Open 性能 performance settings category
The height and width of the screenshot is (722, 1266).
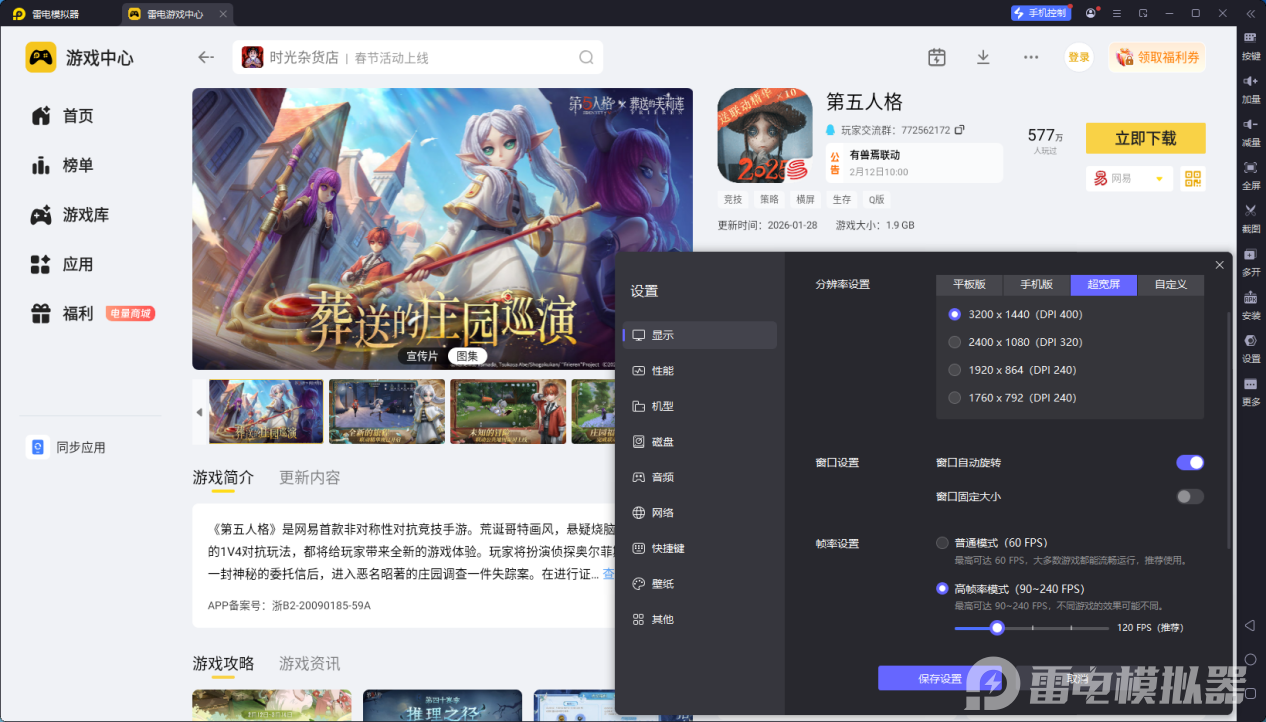[x=699, y=371]
